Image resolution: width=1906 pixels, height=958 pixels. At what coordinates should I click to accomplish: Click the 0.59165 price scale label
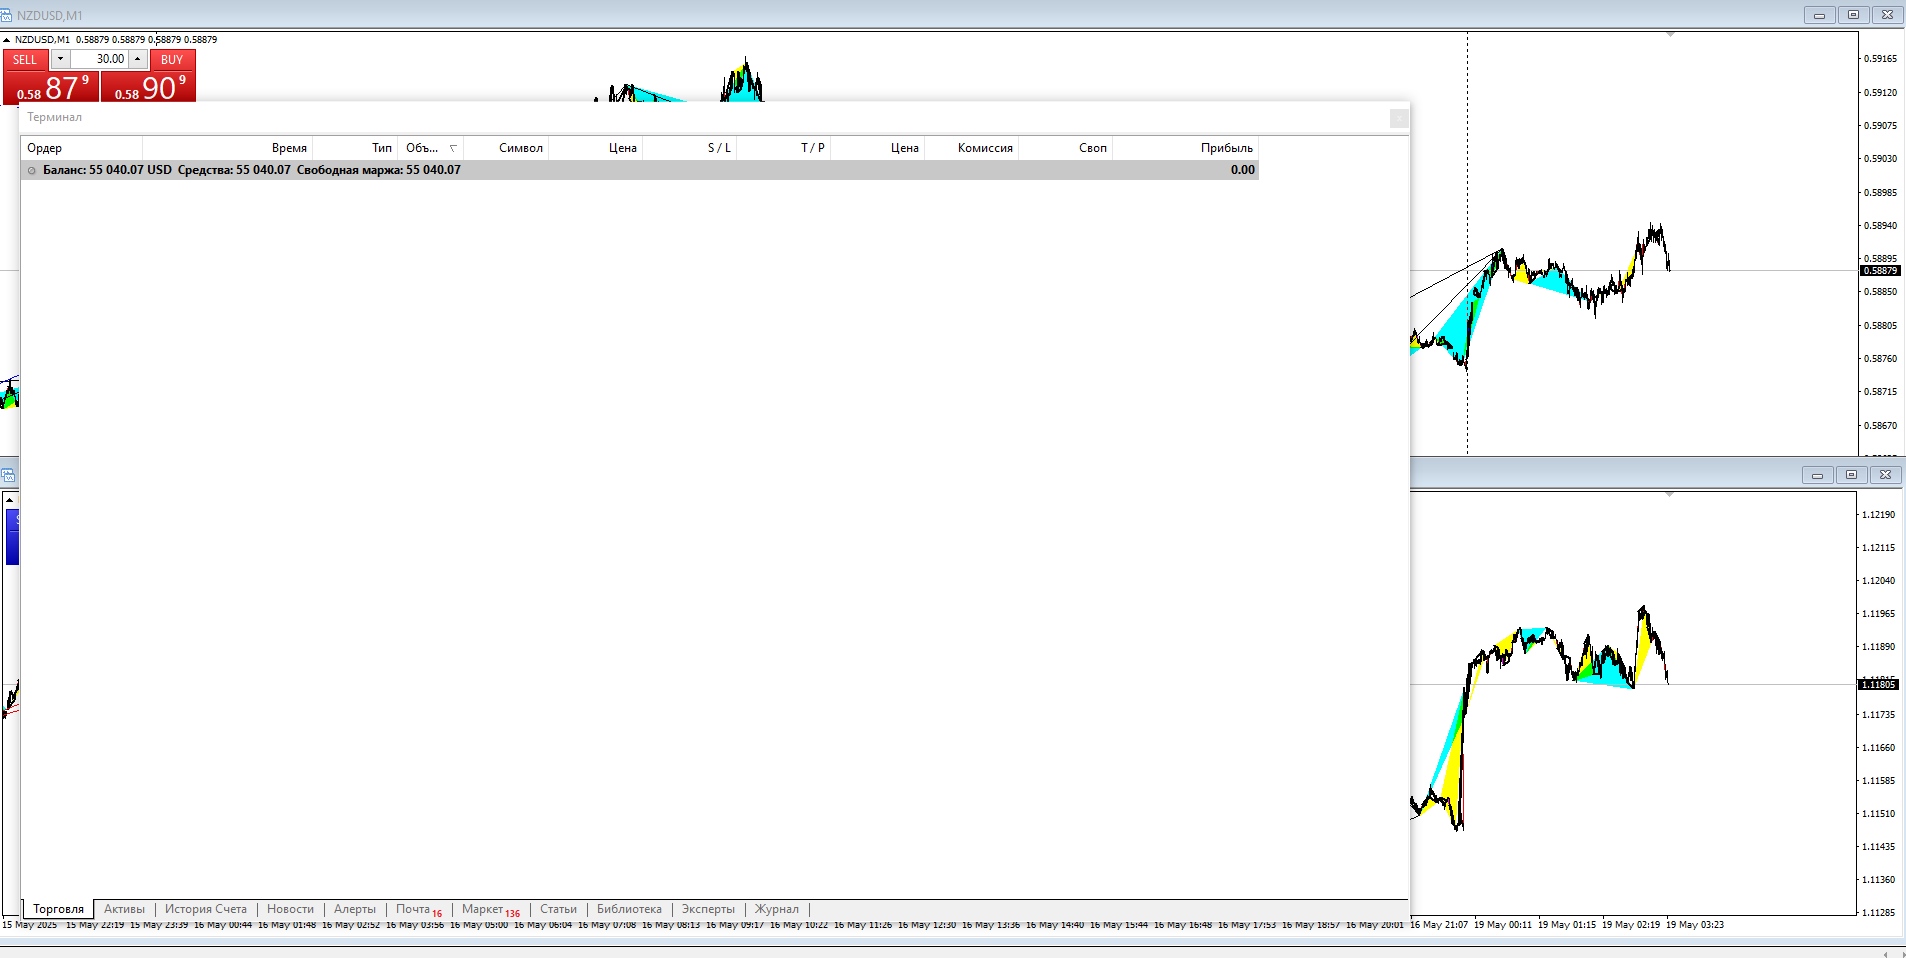click(x=1880, y=59)
